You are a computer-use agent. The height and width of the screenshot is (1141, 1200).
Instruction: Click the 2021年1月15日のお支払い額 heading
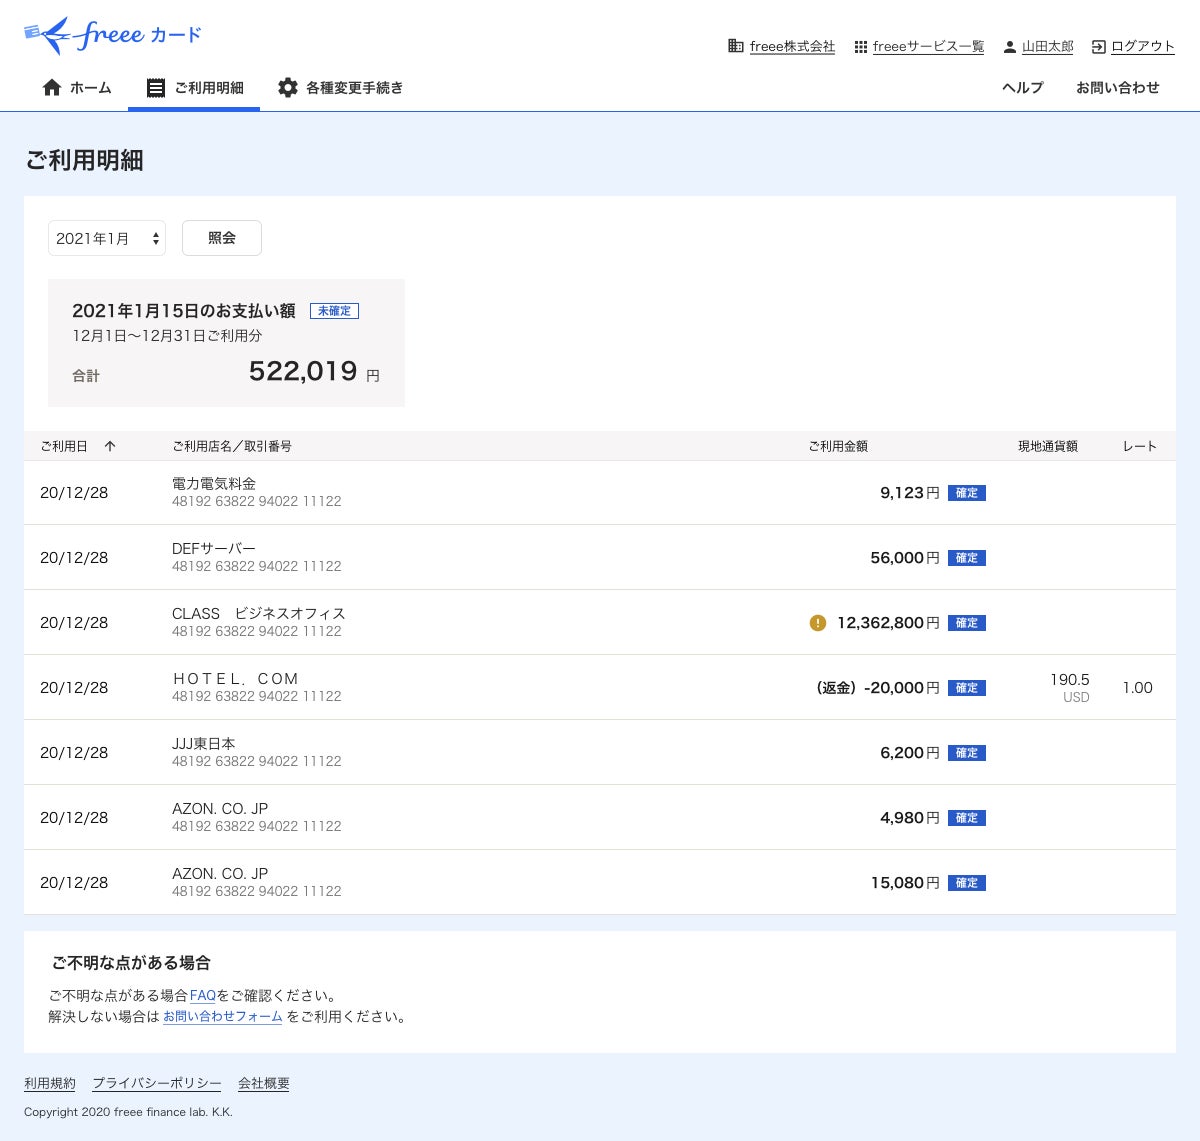pyautogui.click(x=184, y=311)
